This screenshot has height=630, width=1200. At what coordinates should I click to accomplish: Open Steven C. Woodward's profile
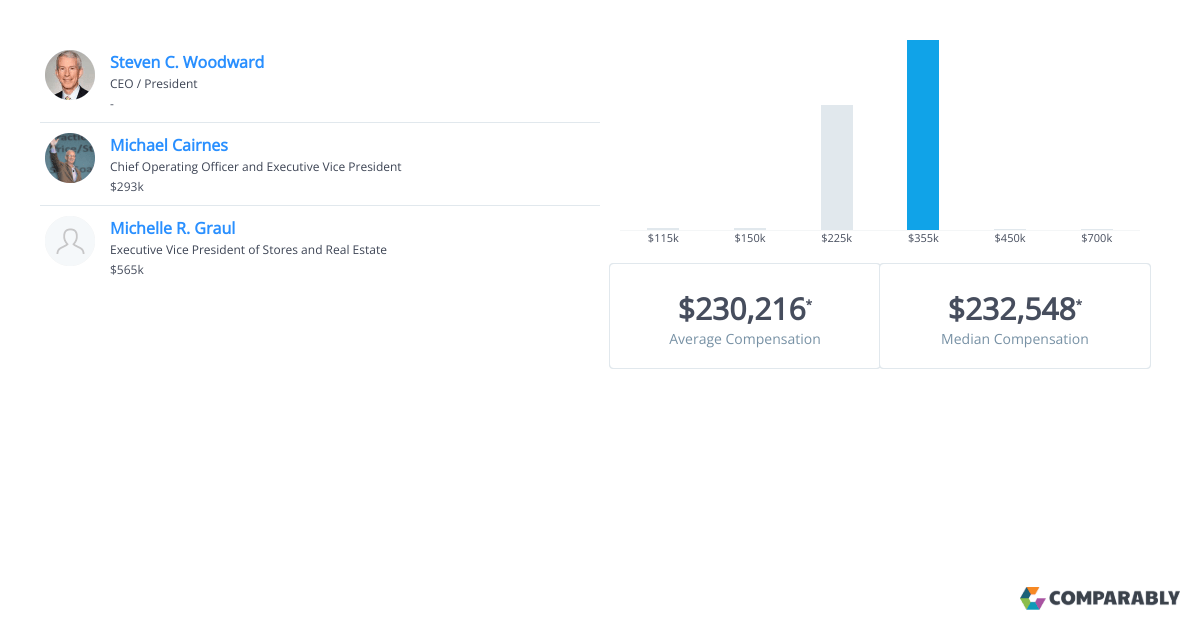[x=187, y=62]
